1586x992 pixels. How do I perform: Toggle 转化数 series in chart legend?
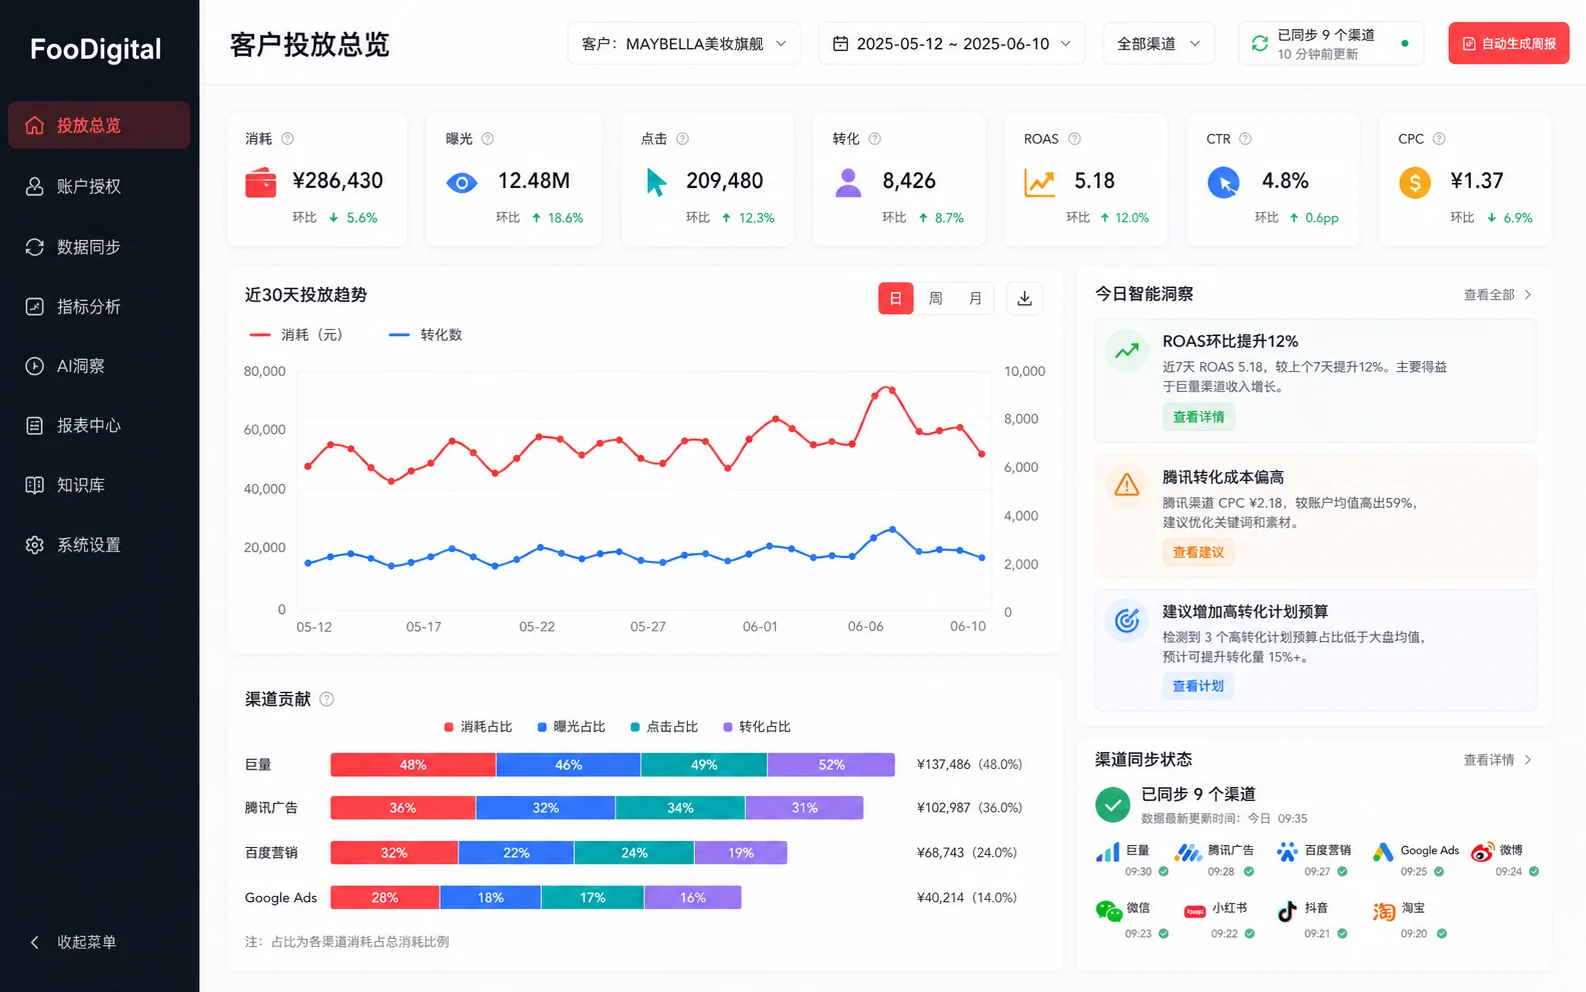[425, 335]
